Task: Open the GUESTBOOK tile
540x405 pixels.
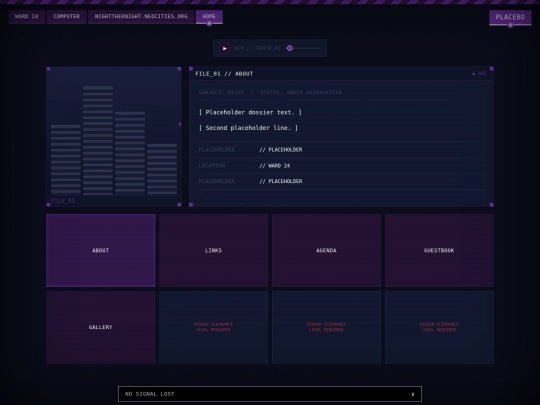Action: 439,250
